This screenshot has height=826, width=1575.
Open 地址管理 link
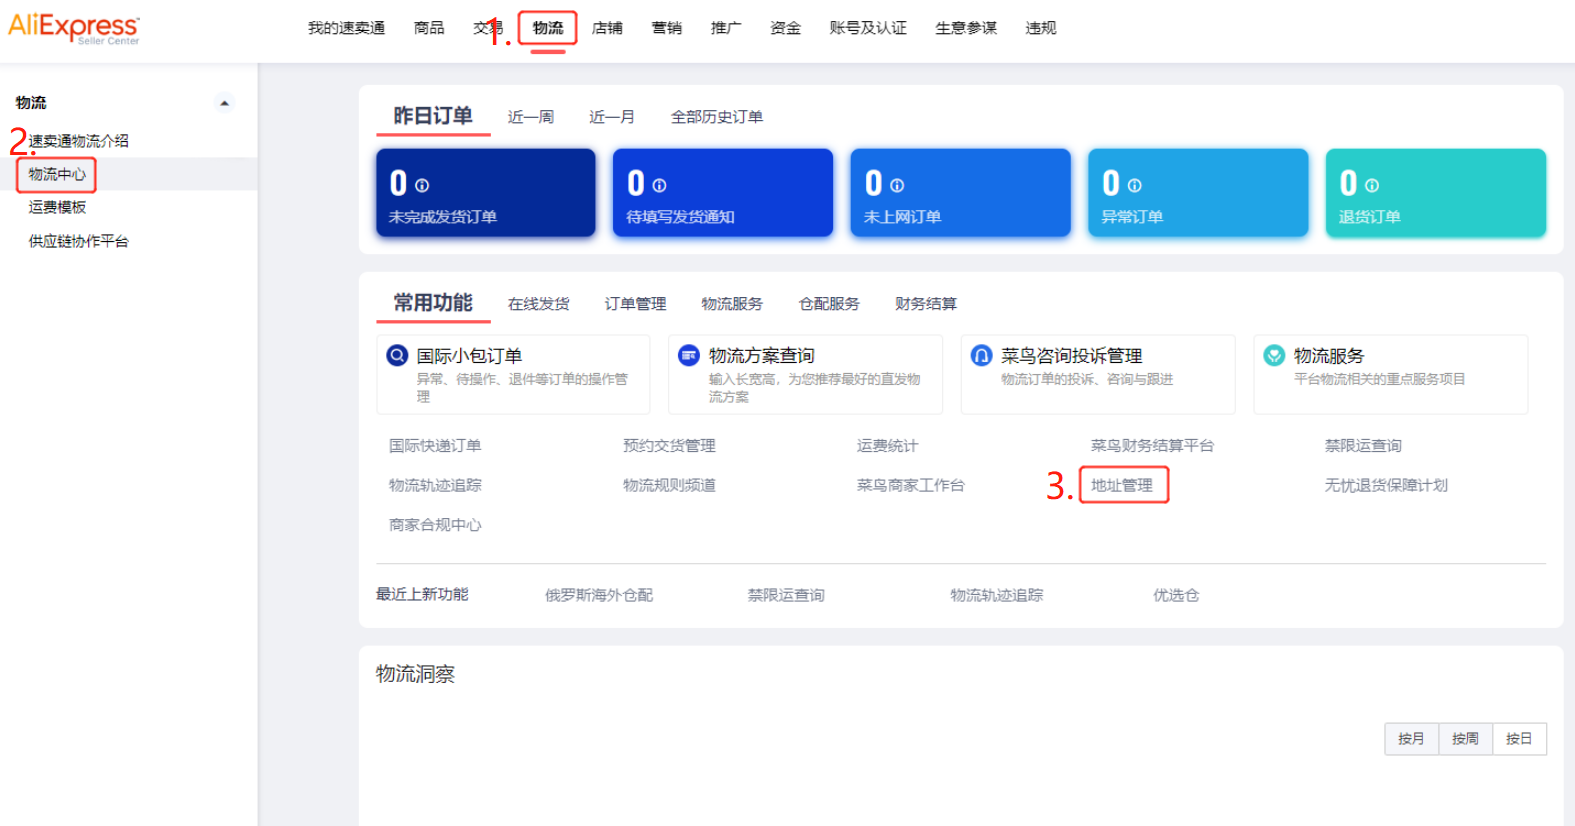[1122, 486]
